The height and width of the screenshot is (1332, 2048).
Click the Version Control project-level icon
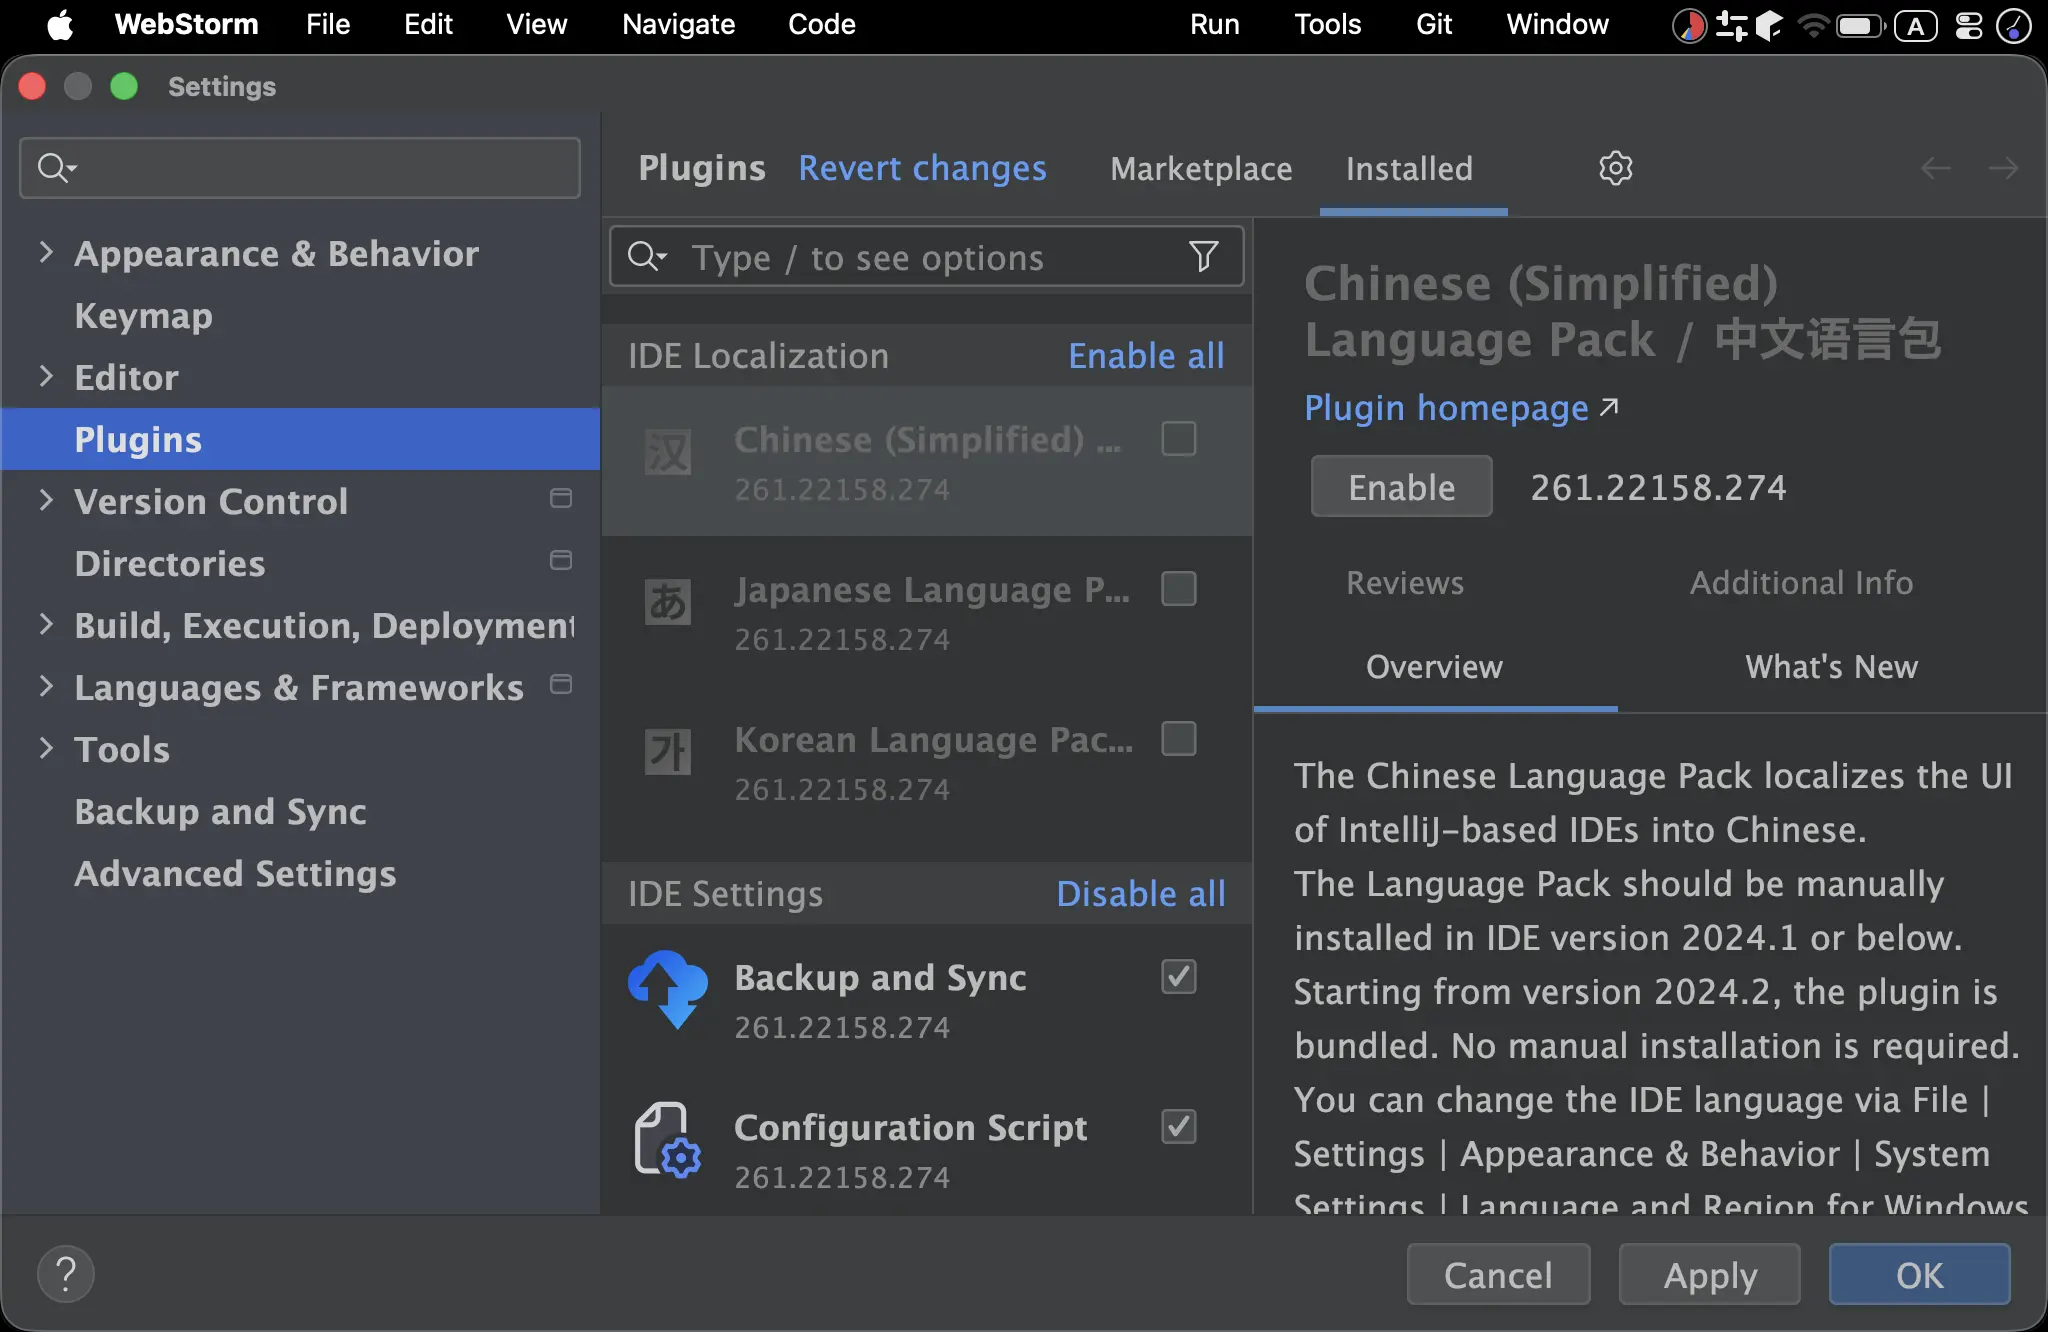[x=561, y=498]
